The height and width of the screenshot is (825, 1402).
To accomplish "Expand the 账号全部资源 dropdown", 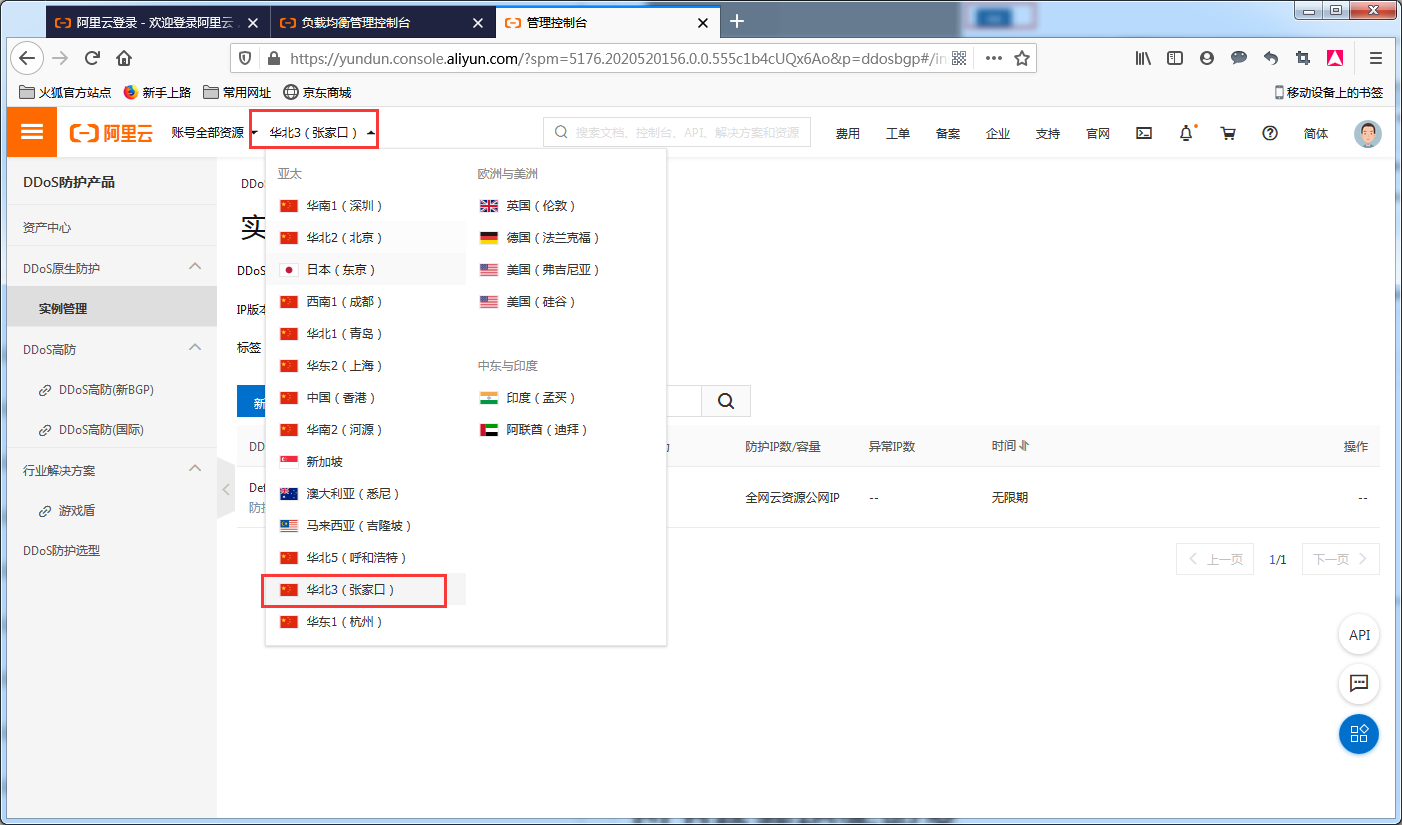I will click(214, 132).
